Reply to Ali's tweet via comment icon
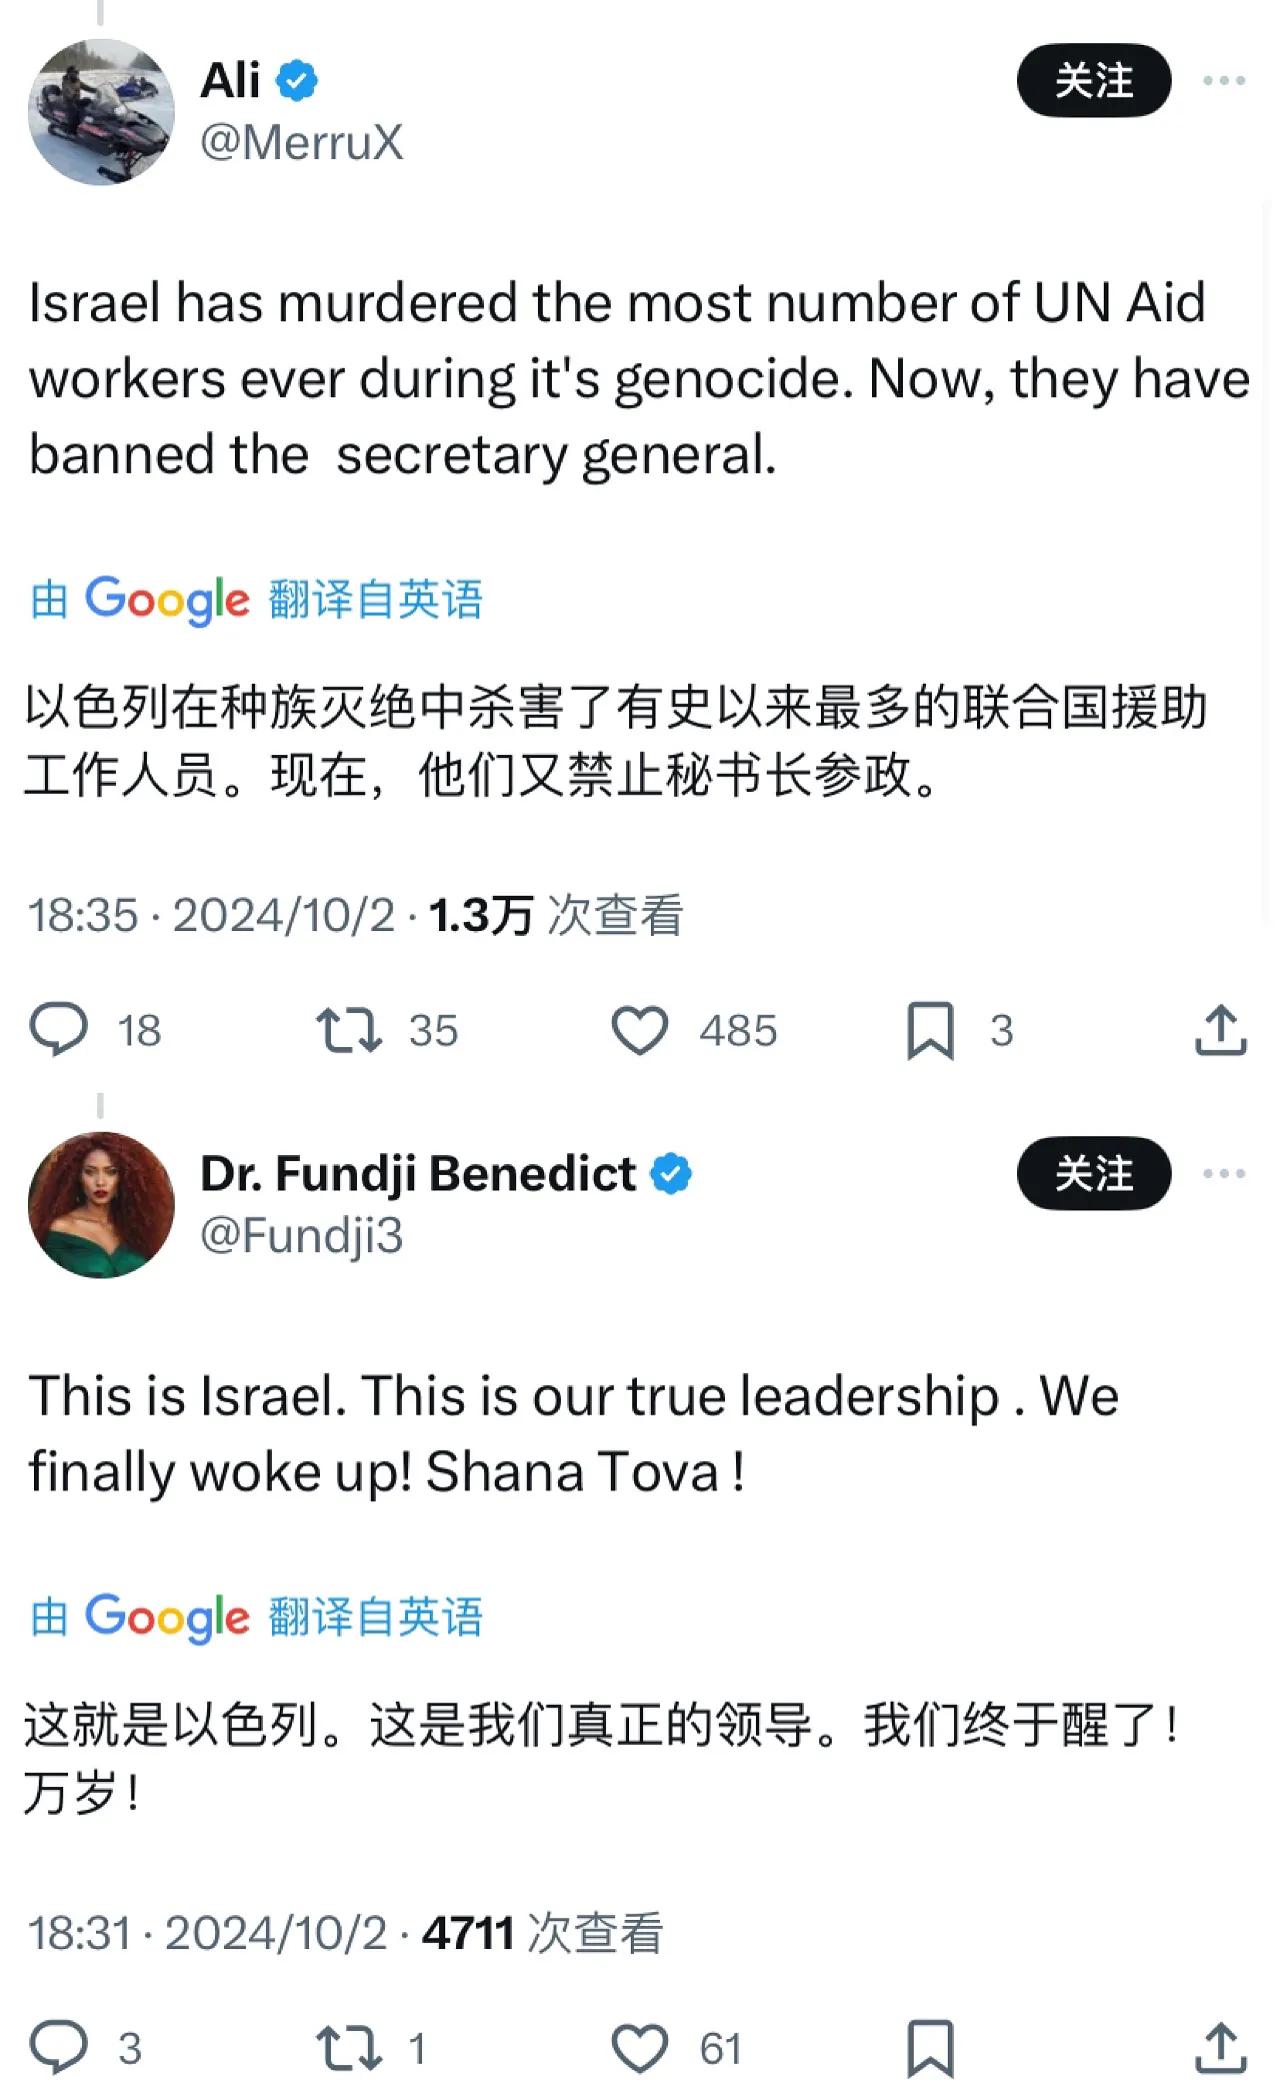The height and width of the screenshot is (2093, 1280). pyautogui.click(x=59, y=1030)
